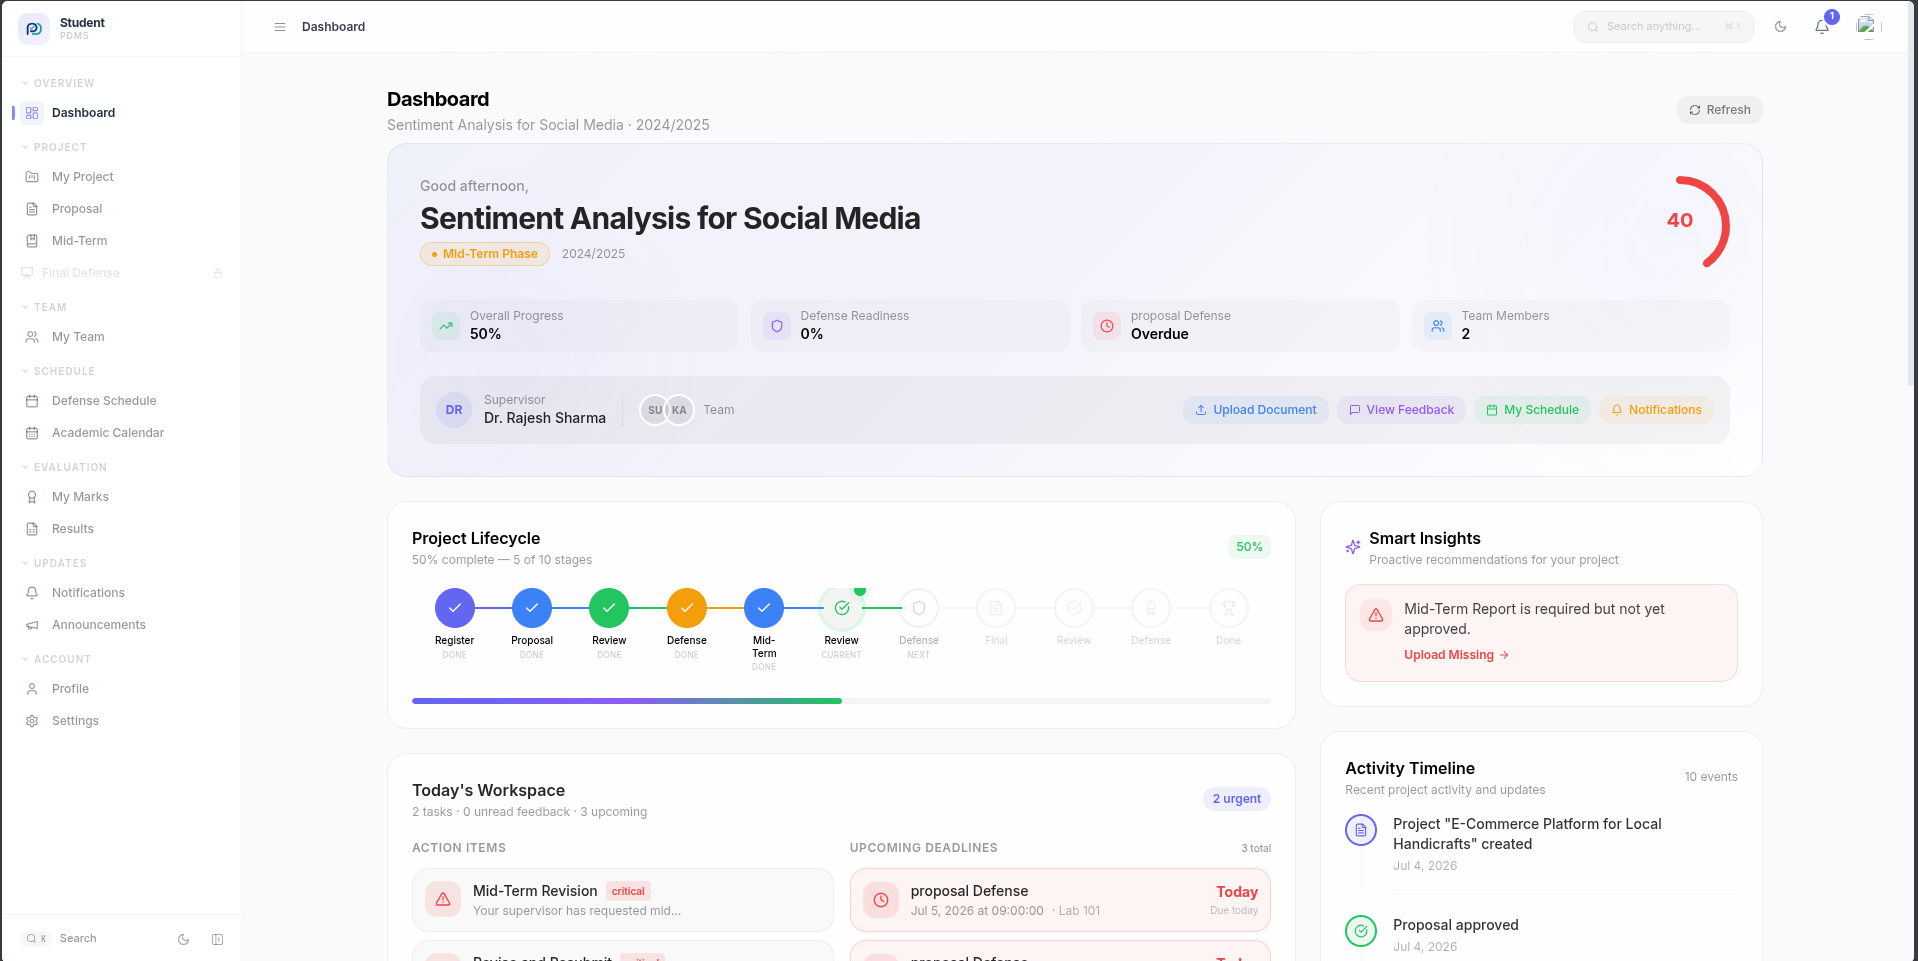This screenshot has height=961, width=1918.
Task: Click the Mid-Term Phase badge
Action: click(485, 254)
